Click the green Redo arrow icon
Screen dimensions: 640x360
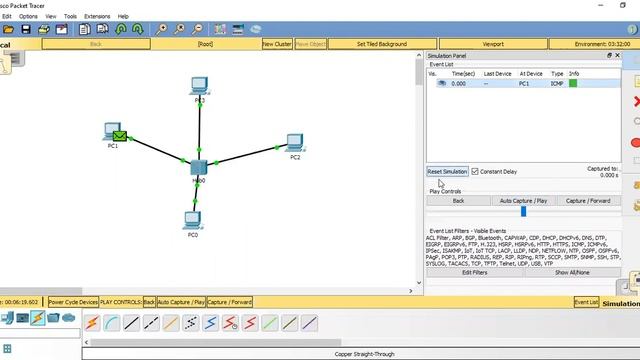pyautogui.click(x=138, y=29)
